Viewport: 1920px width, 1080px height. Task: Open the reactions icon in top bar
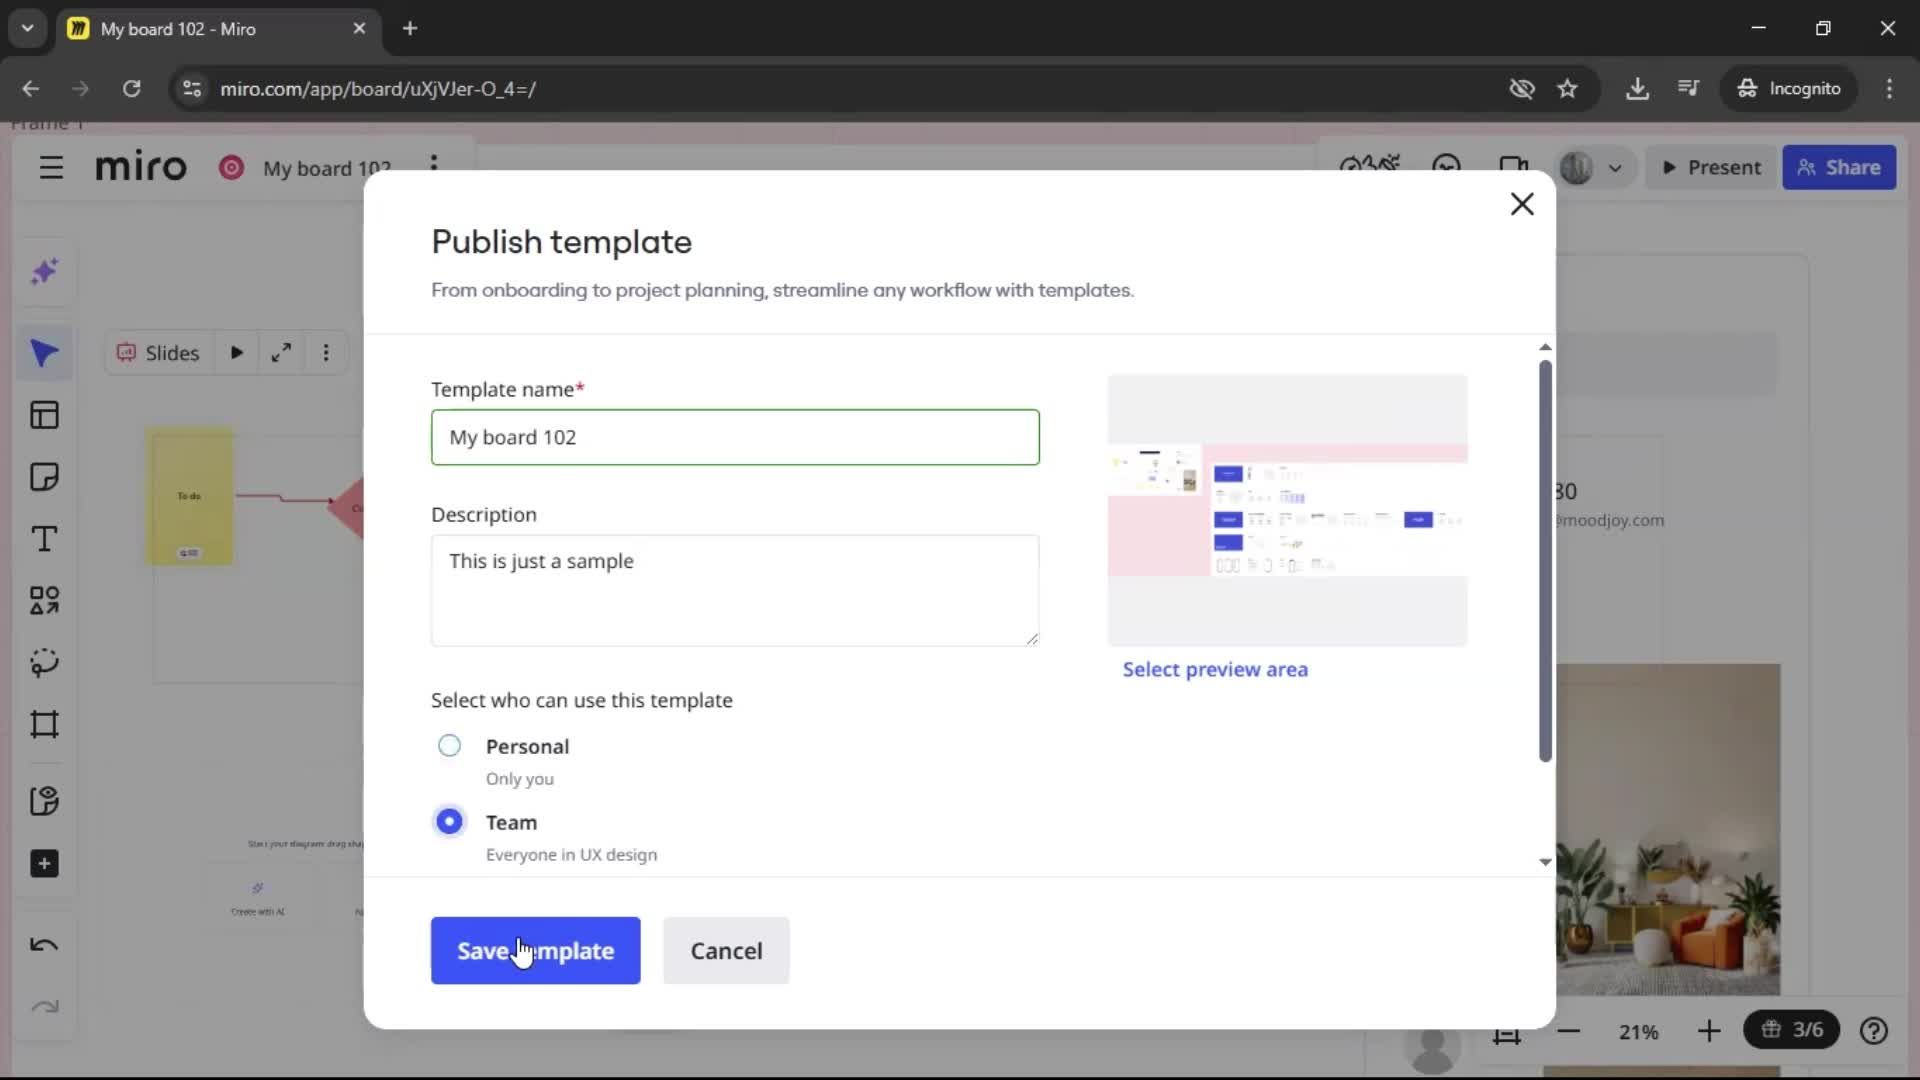tap(1447, 166)
